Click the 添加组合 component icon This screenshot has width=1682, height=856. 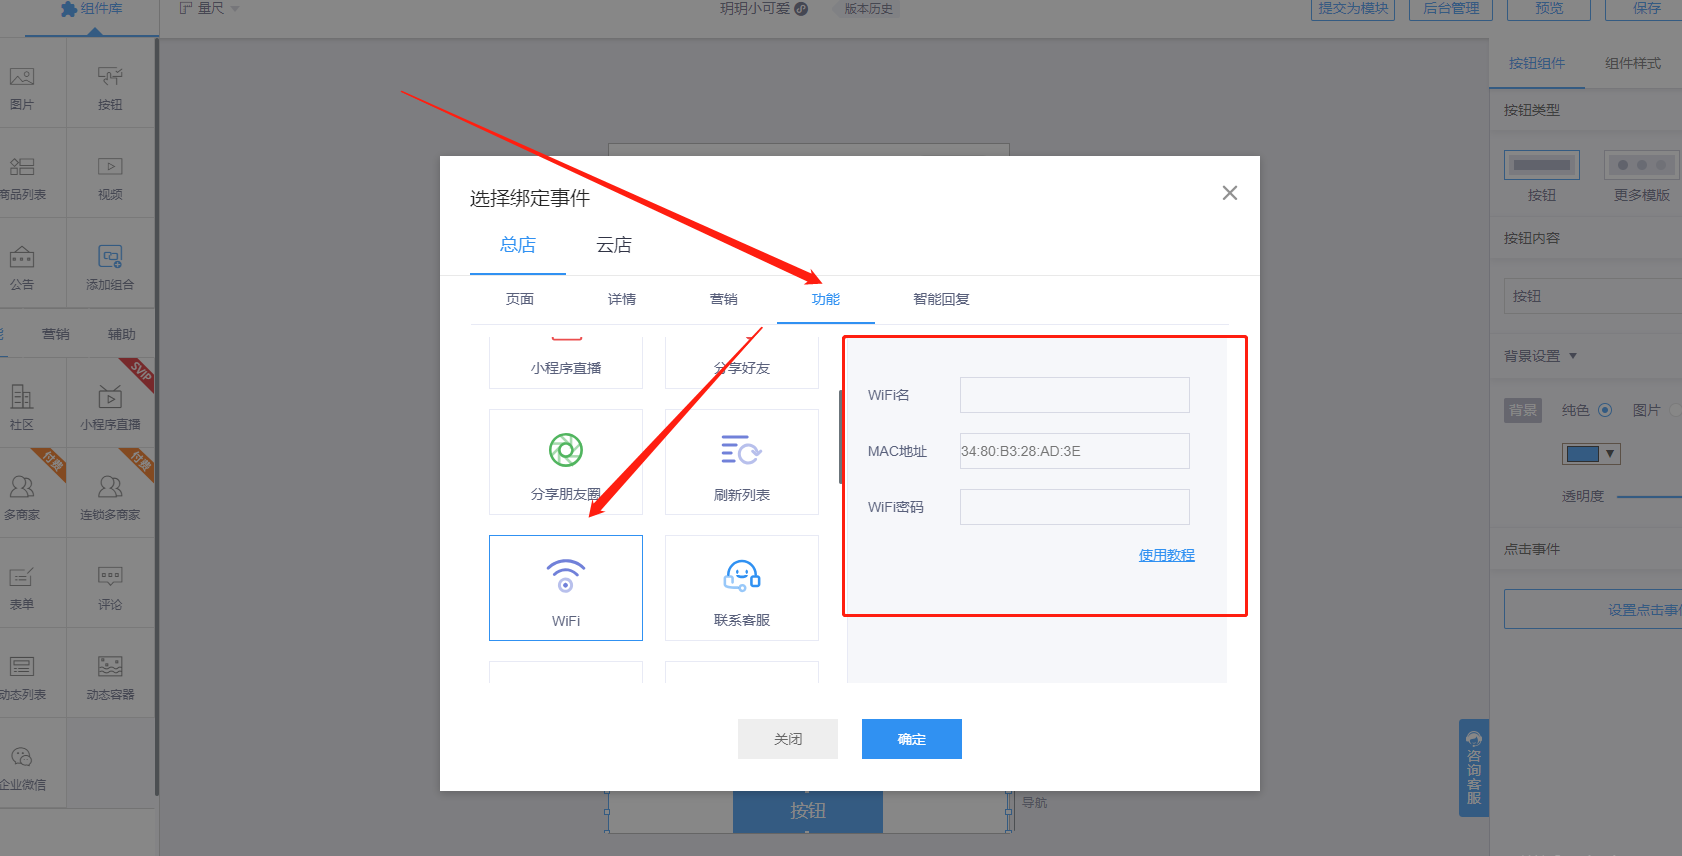(x=110, y=257)
